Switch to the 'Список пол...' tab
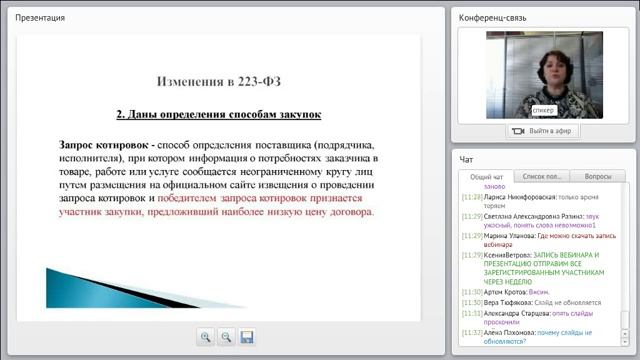640x360 pixels. coord(542,176)
